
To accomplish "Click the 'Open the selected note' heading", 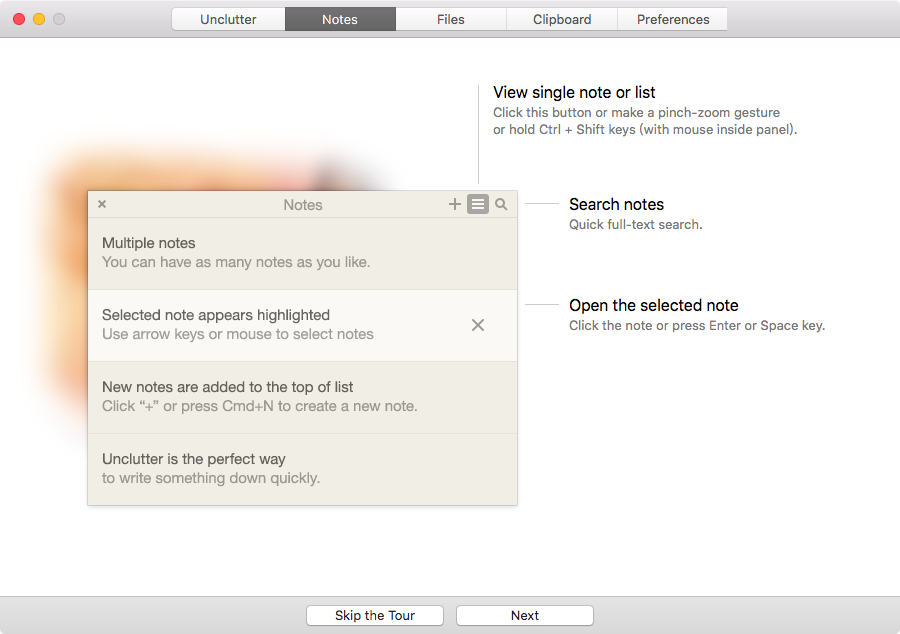I will coord(654,305).
